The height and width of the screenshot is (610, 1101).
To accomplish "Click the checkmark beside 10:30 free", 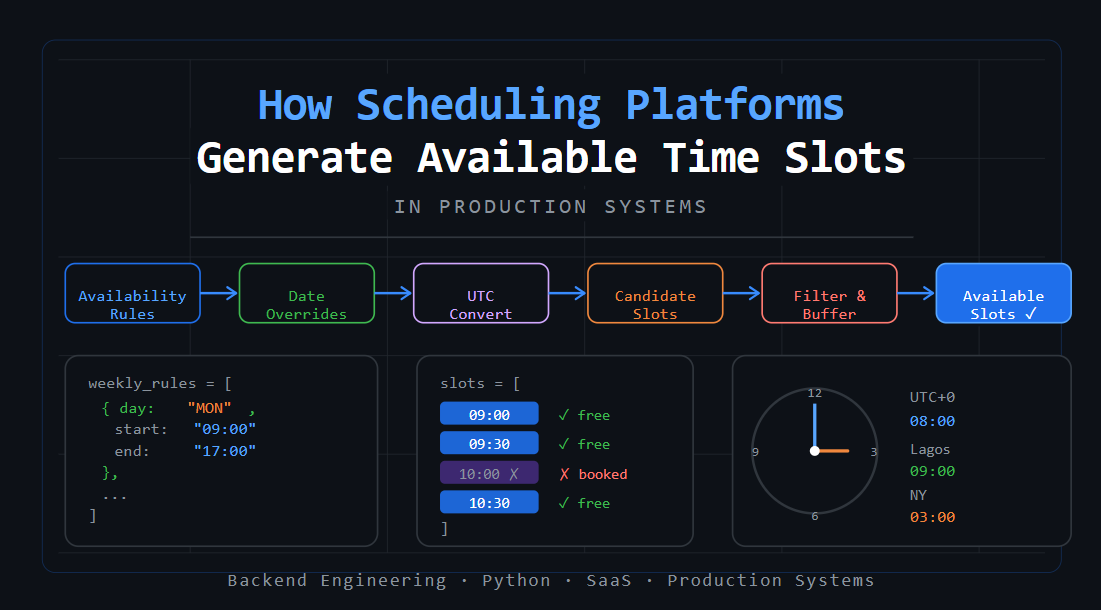I will click(563, 503).
